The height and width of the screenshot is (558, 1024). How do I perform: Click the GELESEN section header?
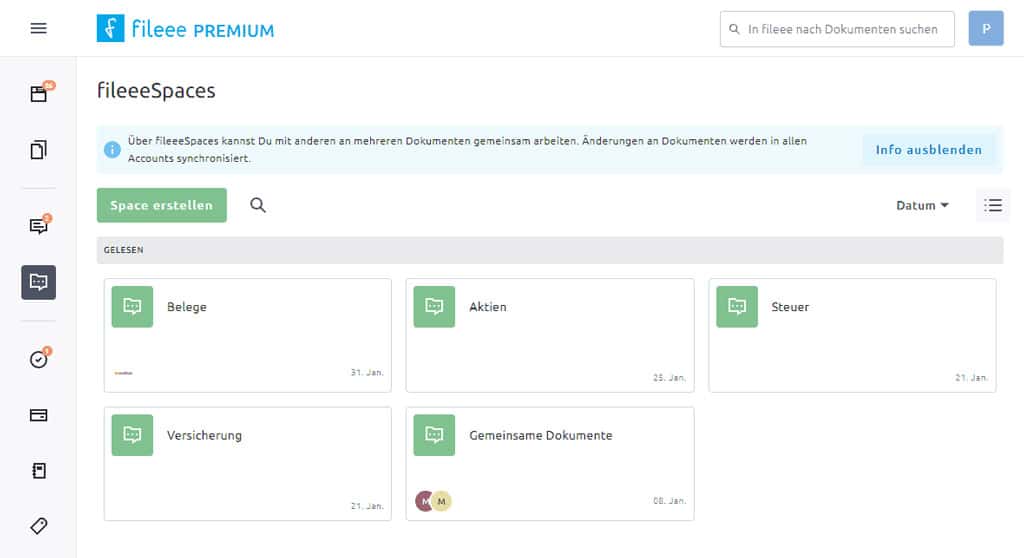click(550, 250)
